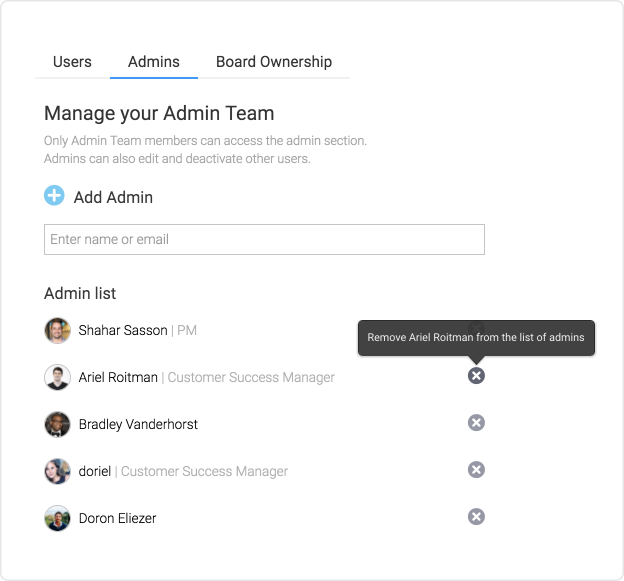The image size is (624, 581).
Task: Open Shahar Sasson's avatar picture
Action: (x=57, y=330)
